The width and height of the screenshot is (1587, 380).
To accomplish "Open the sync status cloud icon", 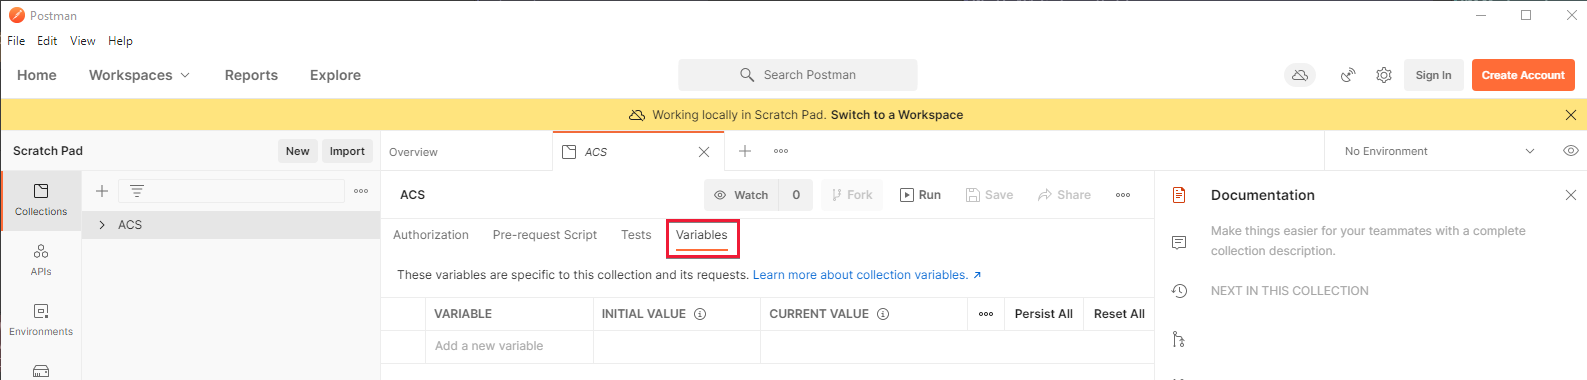I will pyautogui.click(x=1300, y=75).
